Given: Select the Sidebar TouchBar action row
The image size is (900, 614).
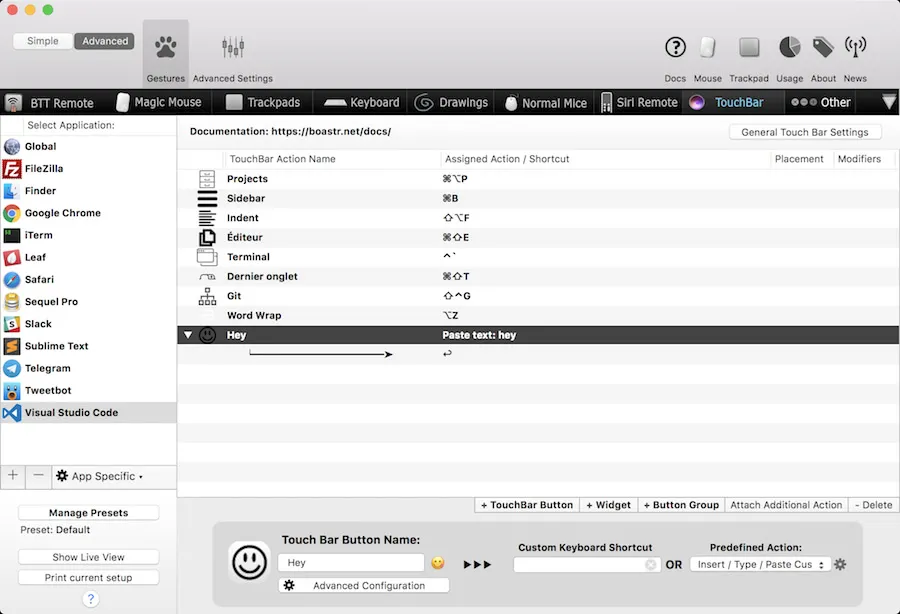Looking at the screenshot, I should (538, 198).
